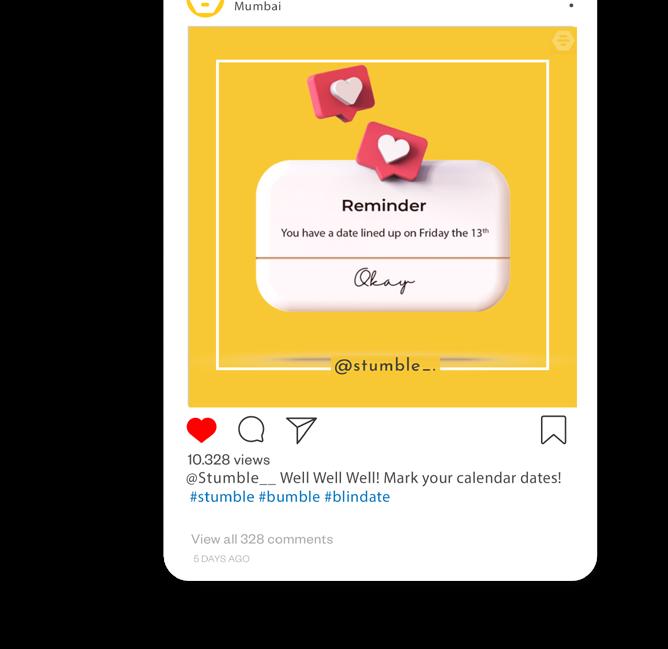Select the Reminder heading text
This screenshot has height=649, width=668.
(383, 205)
